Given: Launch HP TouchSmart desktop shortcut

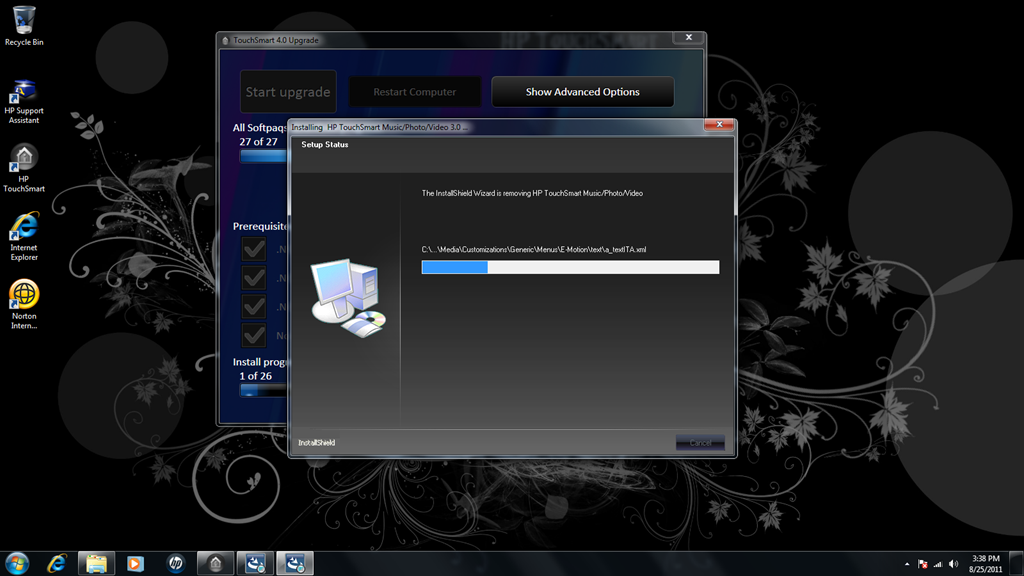Looking at the screenshot, I should tap(24, 168).
